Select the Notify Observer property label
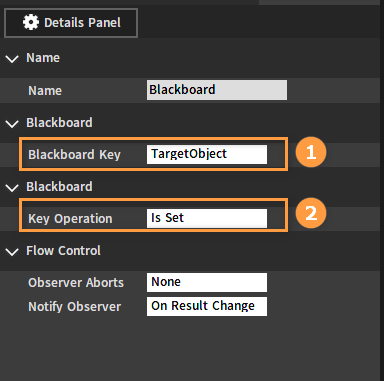The width and height of the screenshot is (384, 381). [75, 307]
